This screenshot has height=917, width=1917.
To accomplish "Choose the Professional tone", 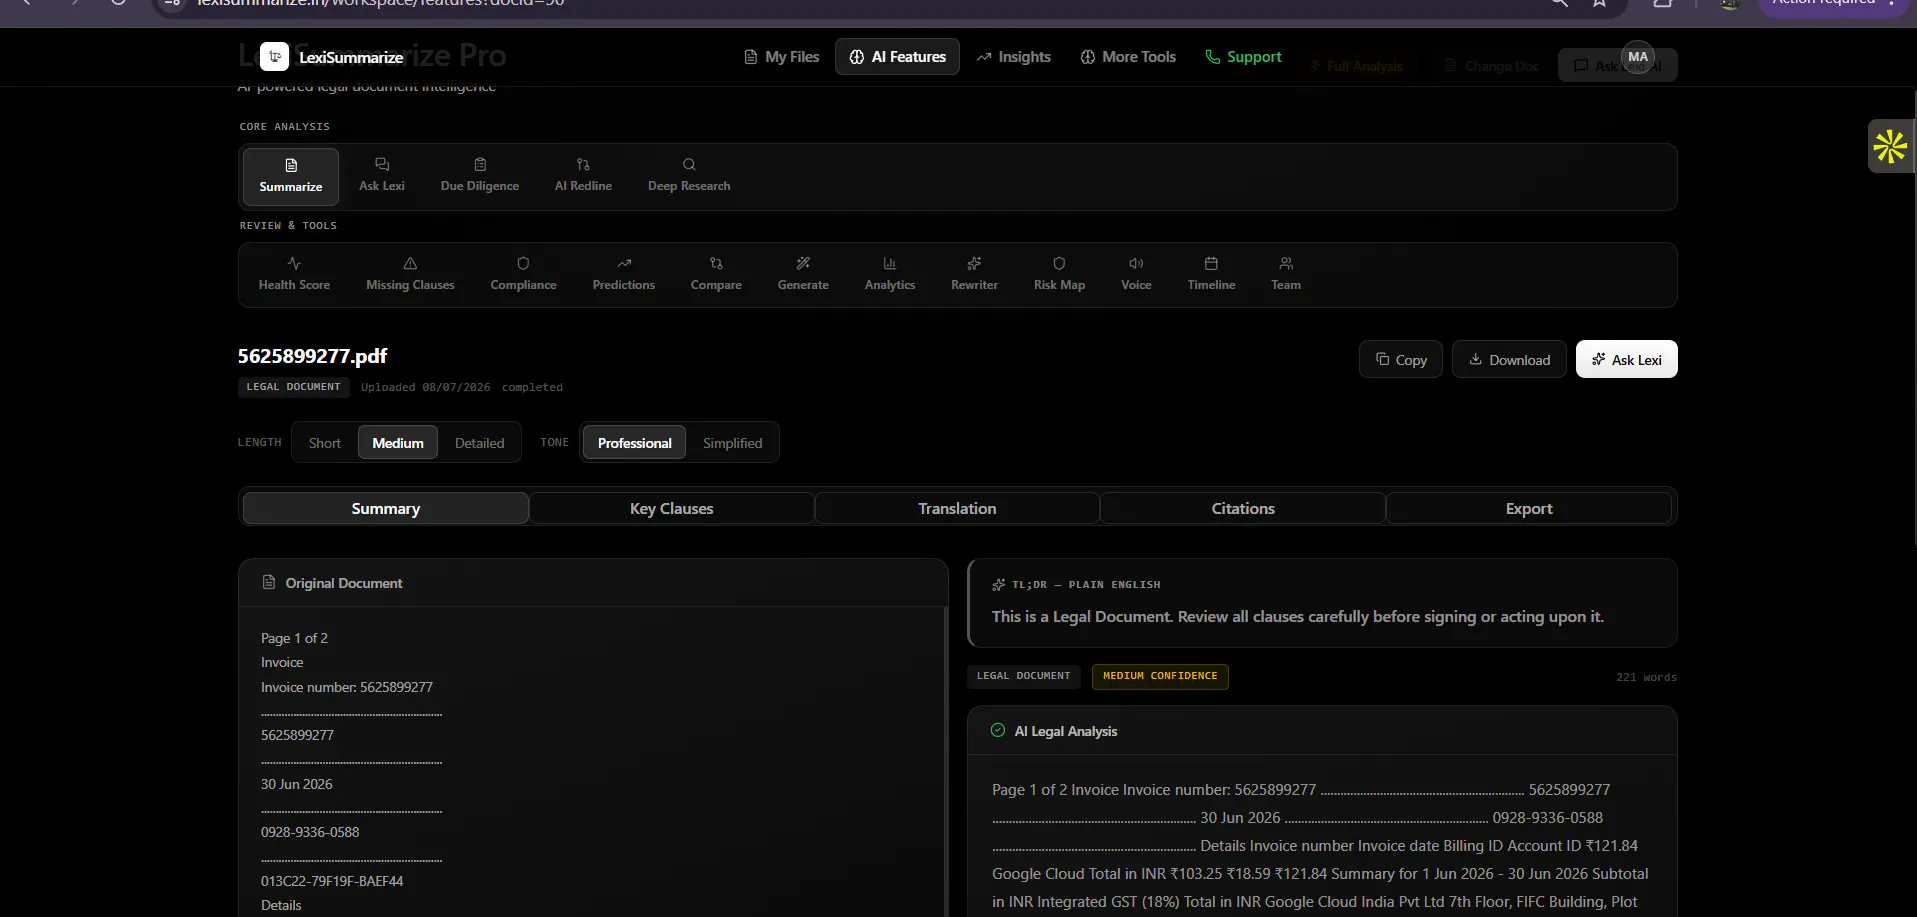I will [635, 443].
